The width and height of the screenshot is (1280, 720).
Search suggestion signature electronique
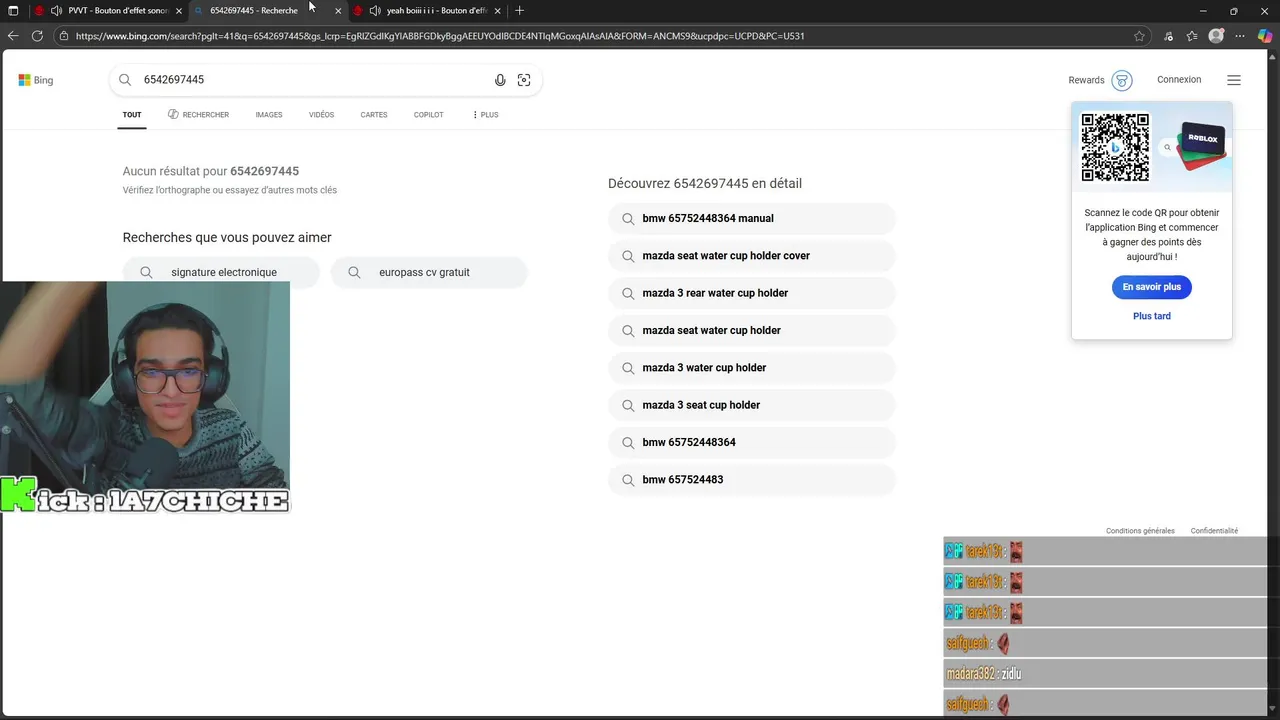(221, 272)
